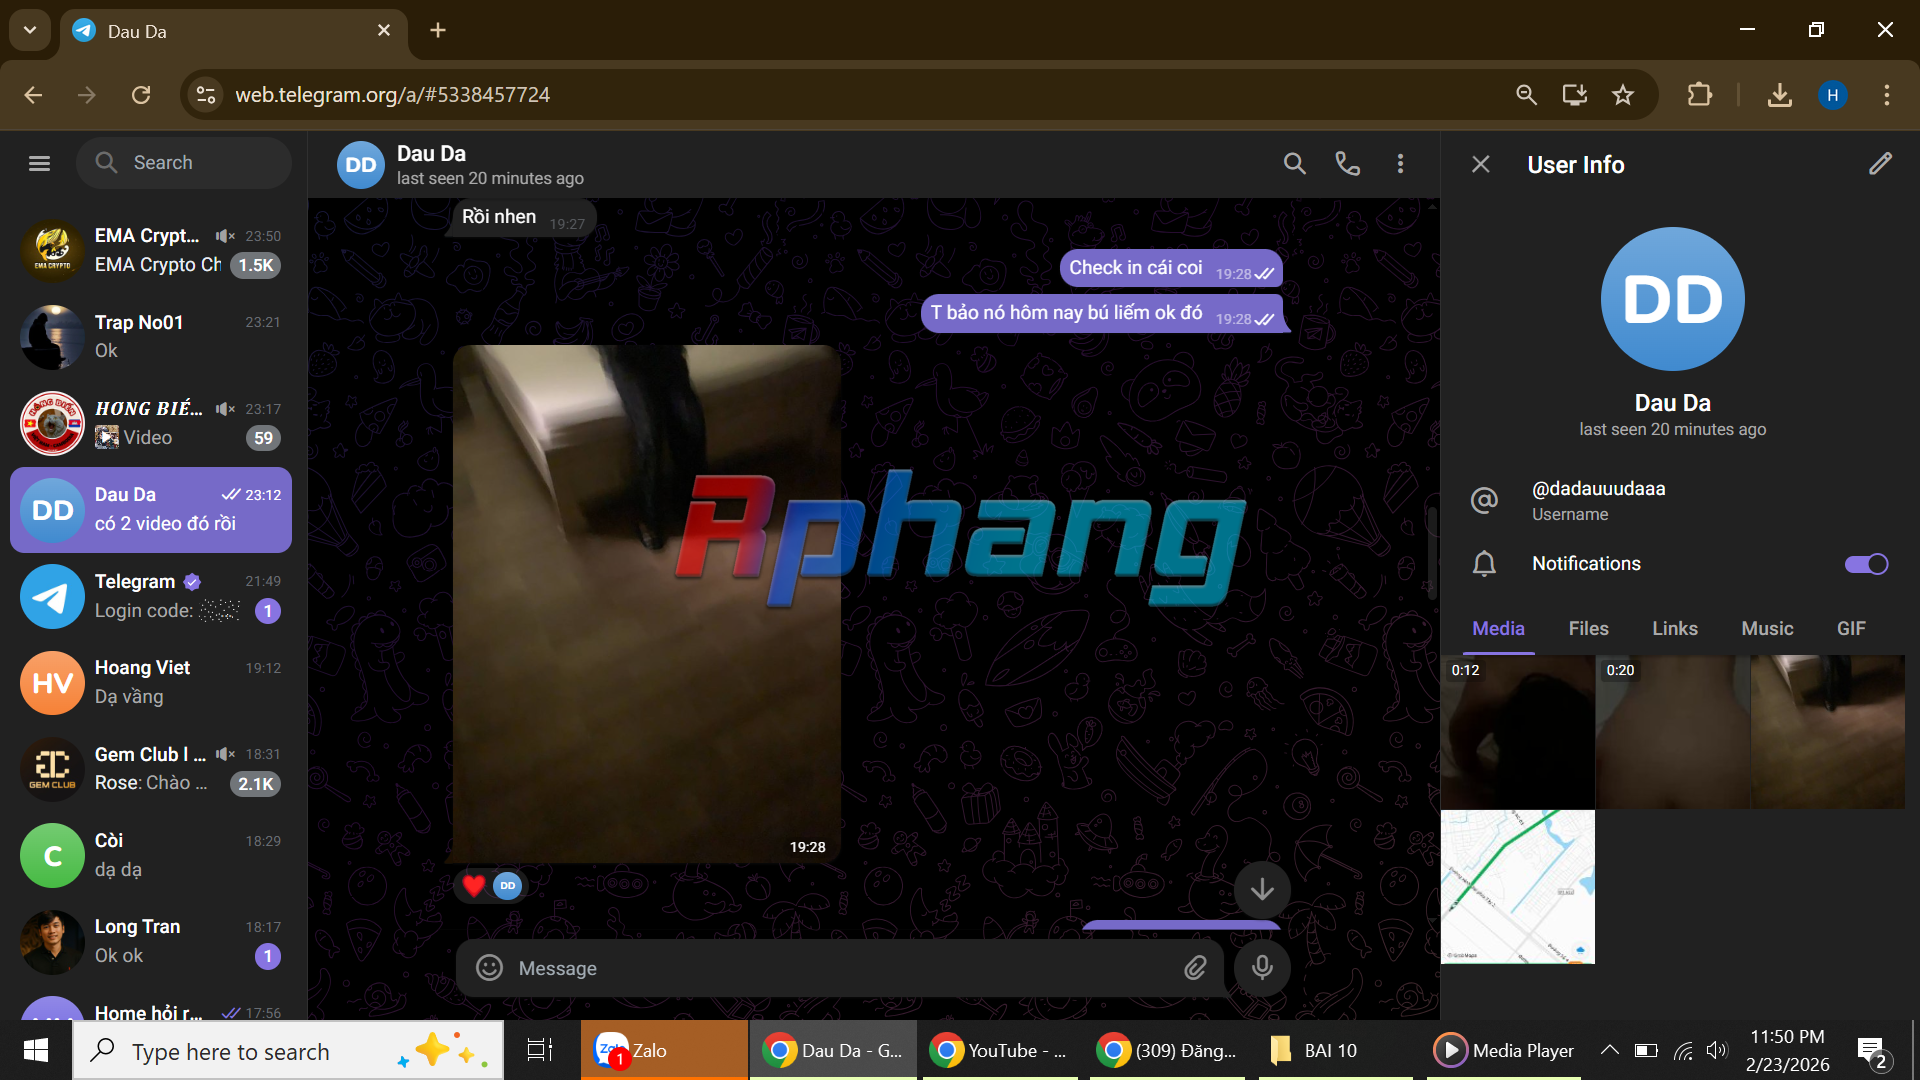Open the Hoang Viet chat
The height and width of the screenshot is (1080, 1920).
pyautogui.click(x=151, y=683)
